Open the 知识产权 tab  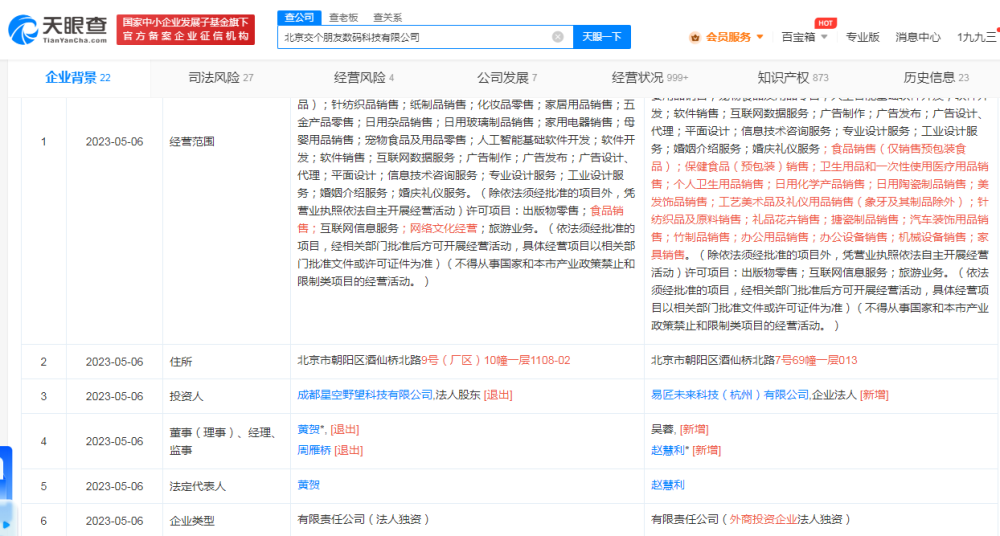(793, 78)
